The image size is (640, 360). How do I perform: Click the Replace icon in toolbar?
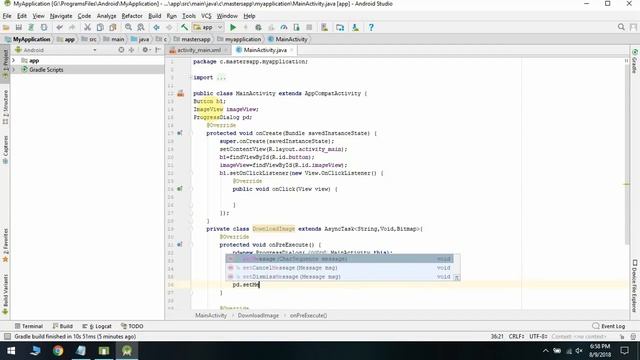point(141,27)
